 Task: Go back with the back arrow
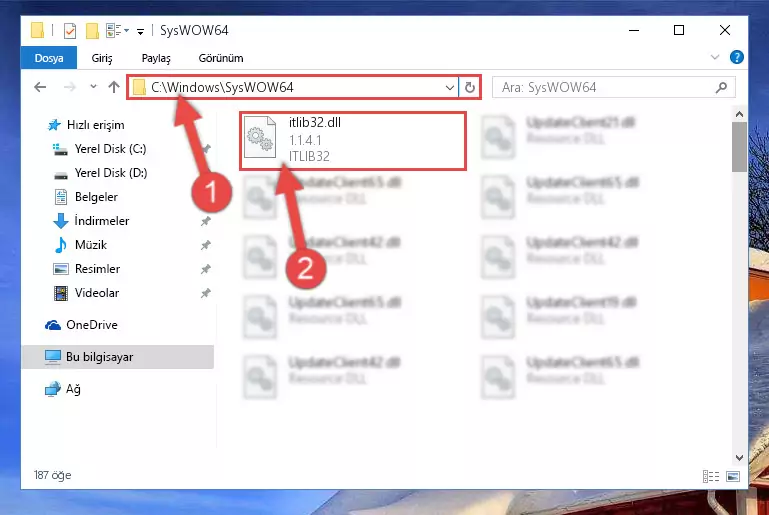[x=40, y=87]
